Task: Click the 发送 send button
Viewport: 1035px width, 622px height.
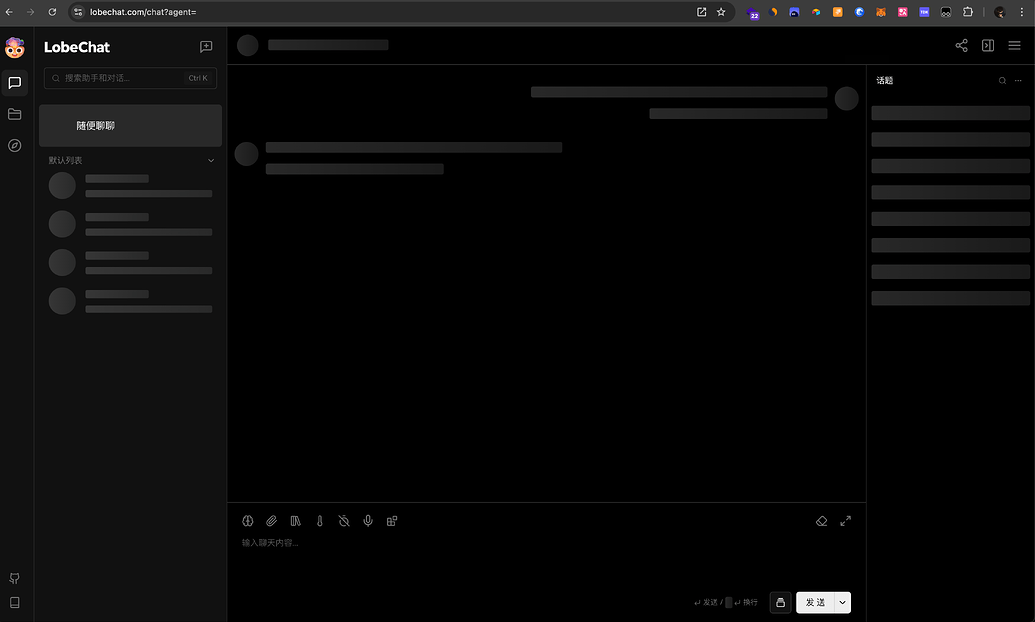Action: click(x=815, y=602)
